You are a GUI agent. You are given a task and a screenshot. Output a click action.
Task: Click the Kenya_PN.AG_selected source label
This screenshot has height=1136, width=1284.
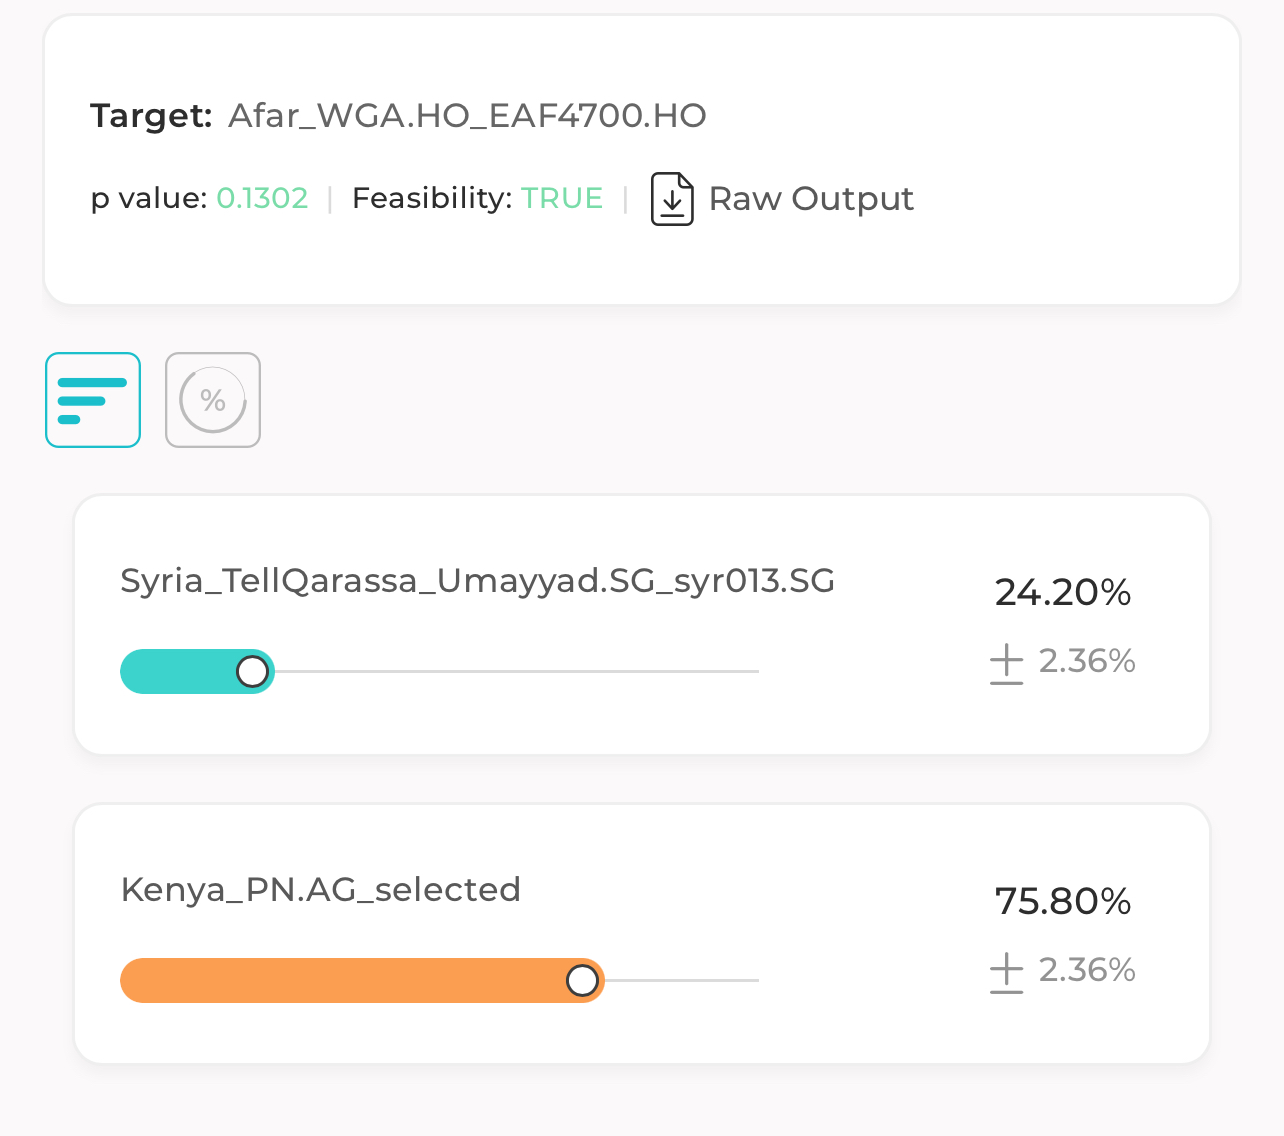click(321, 890)
